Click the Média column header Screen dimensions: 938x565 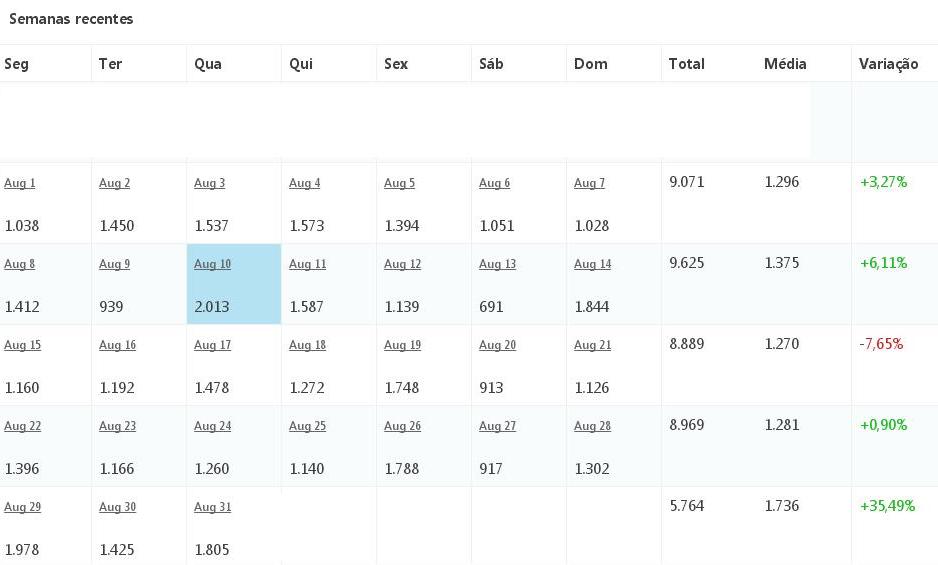pos(785,63)
